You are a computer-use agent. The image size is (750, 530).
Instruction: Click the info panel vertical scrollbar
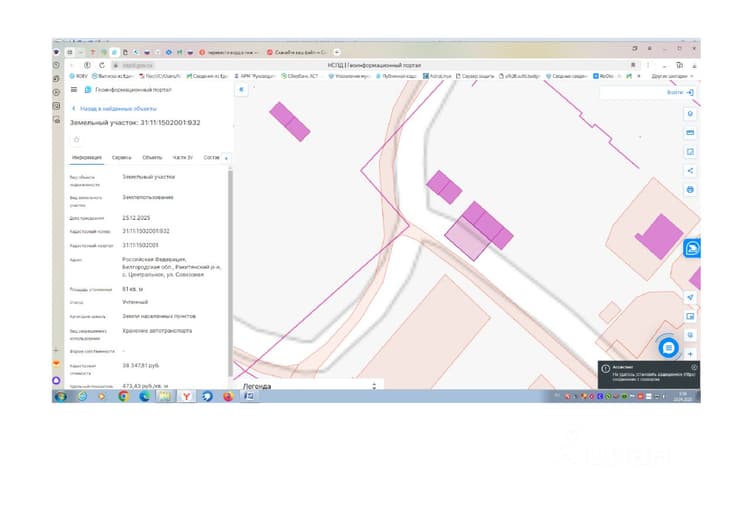click(x=230, y=273)
